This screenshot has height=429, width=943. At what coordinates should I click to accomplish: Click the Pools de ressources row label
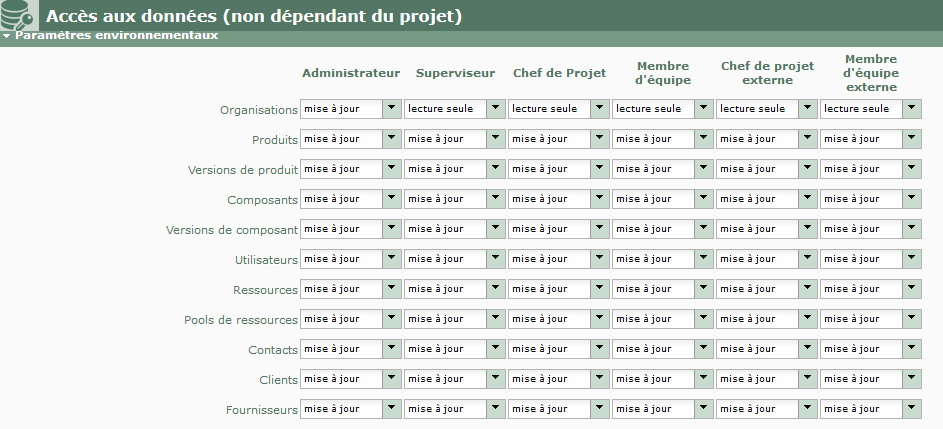pyautogui.click(x=241, y=321)
